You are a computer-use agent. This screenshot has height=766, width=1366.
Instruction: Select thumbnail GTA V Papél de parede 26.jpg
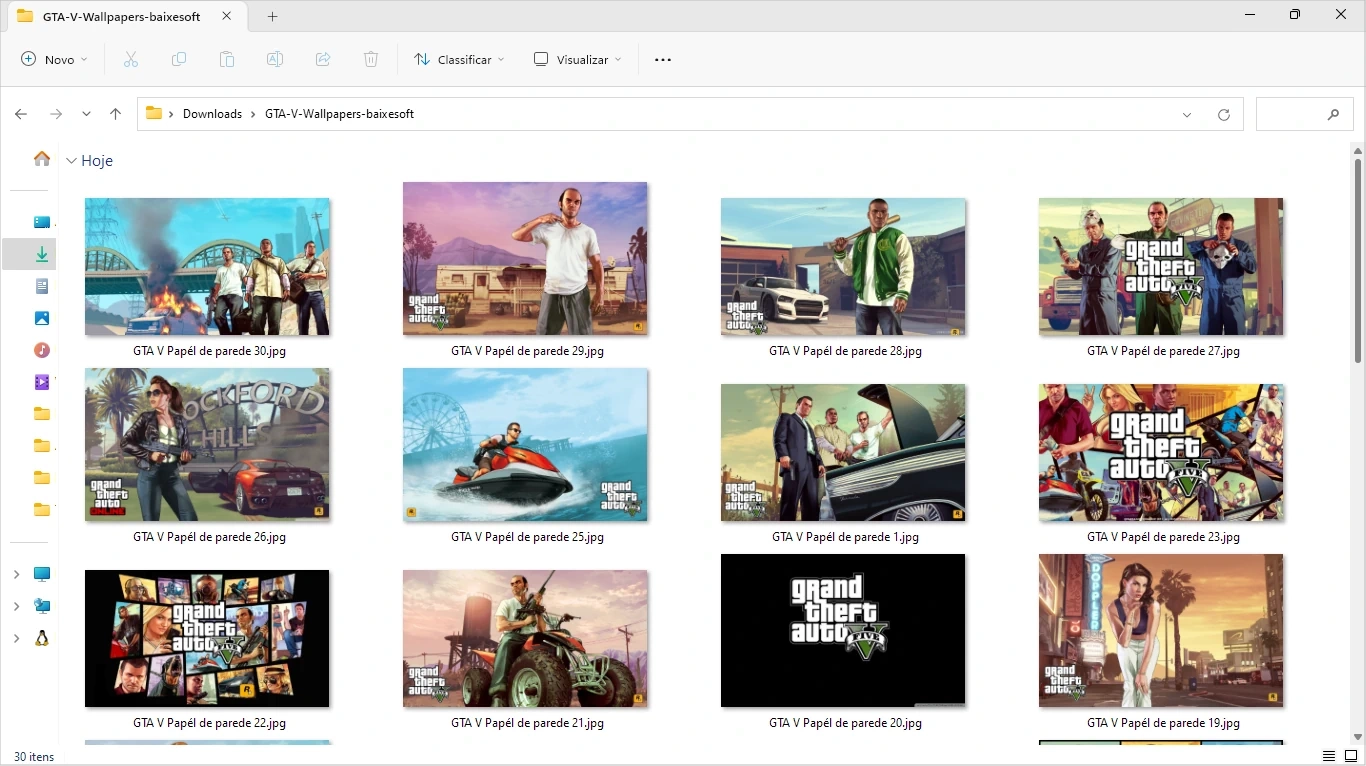207,445
